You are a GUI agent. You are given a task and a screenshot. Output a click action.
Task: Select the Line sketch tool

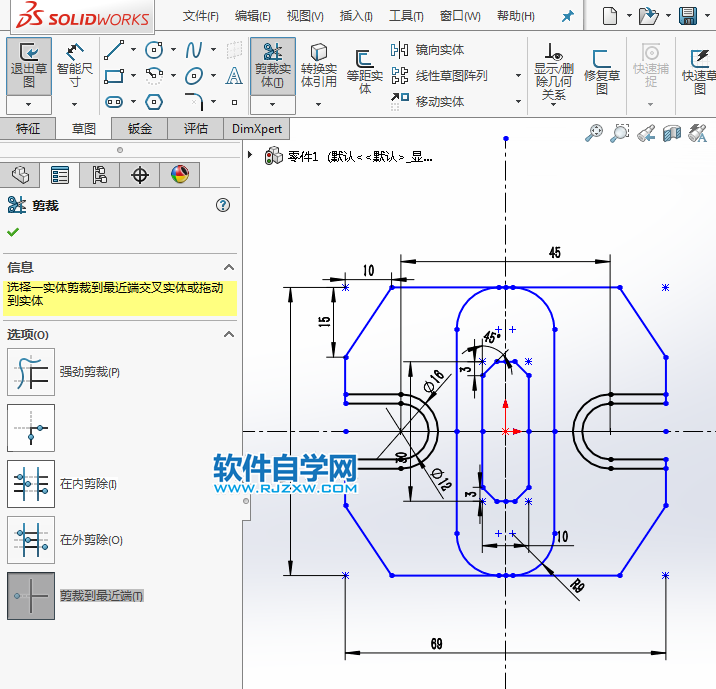tap(114, 50)
